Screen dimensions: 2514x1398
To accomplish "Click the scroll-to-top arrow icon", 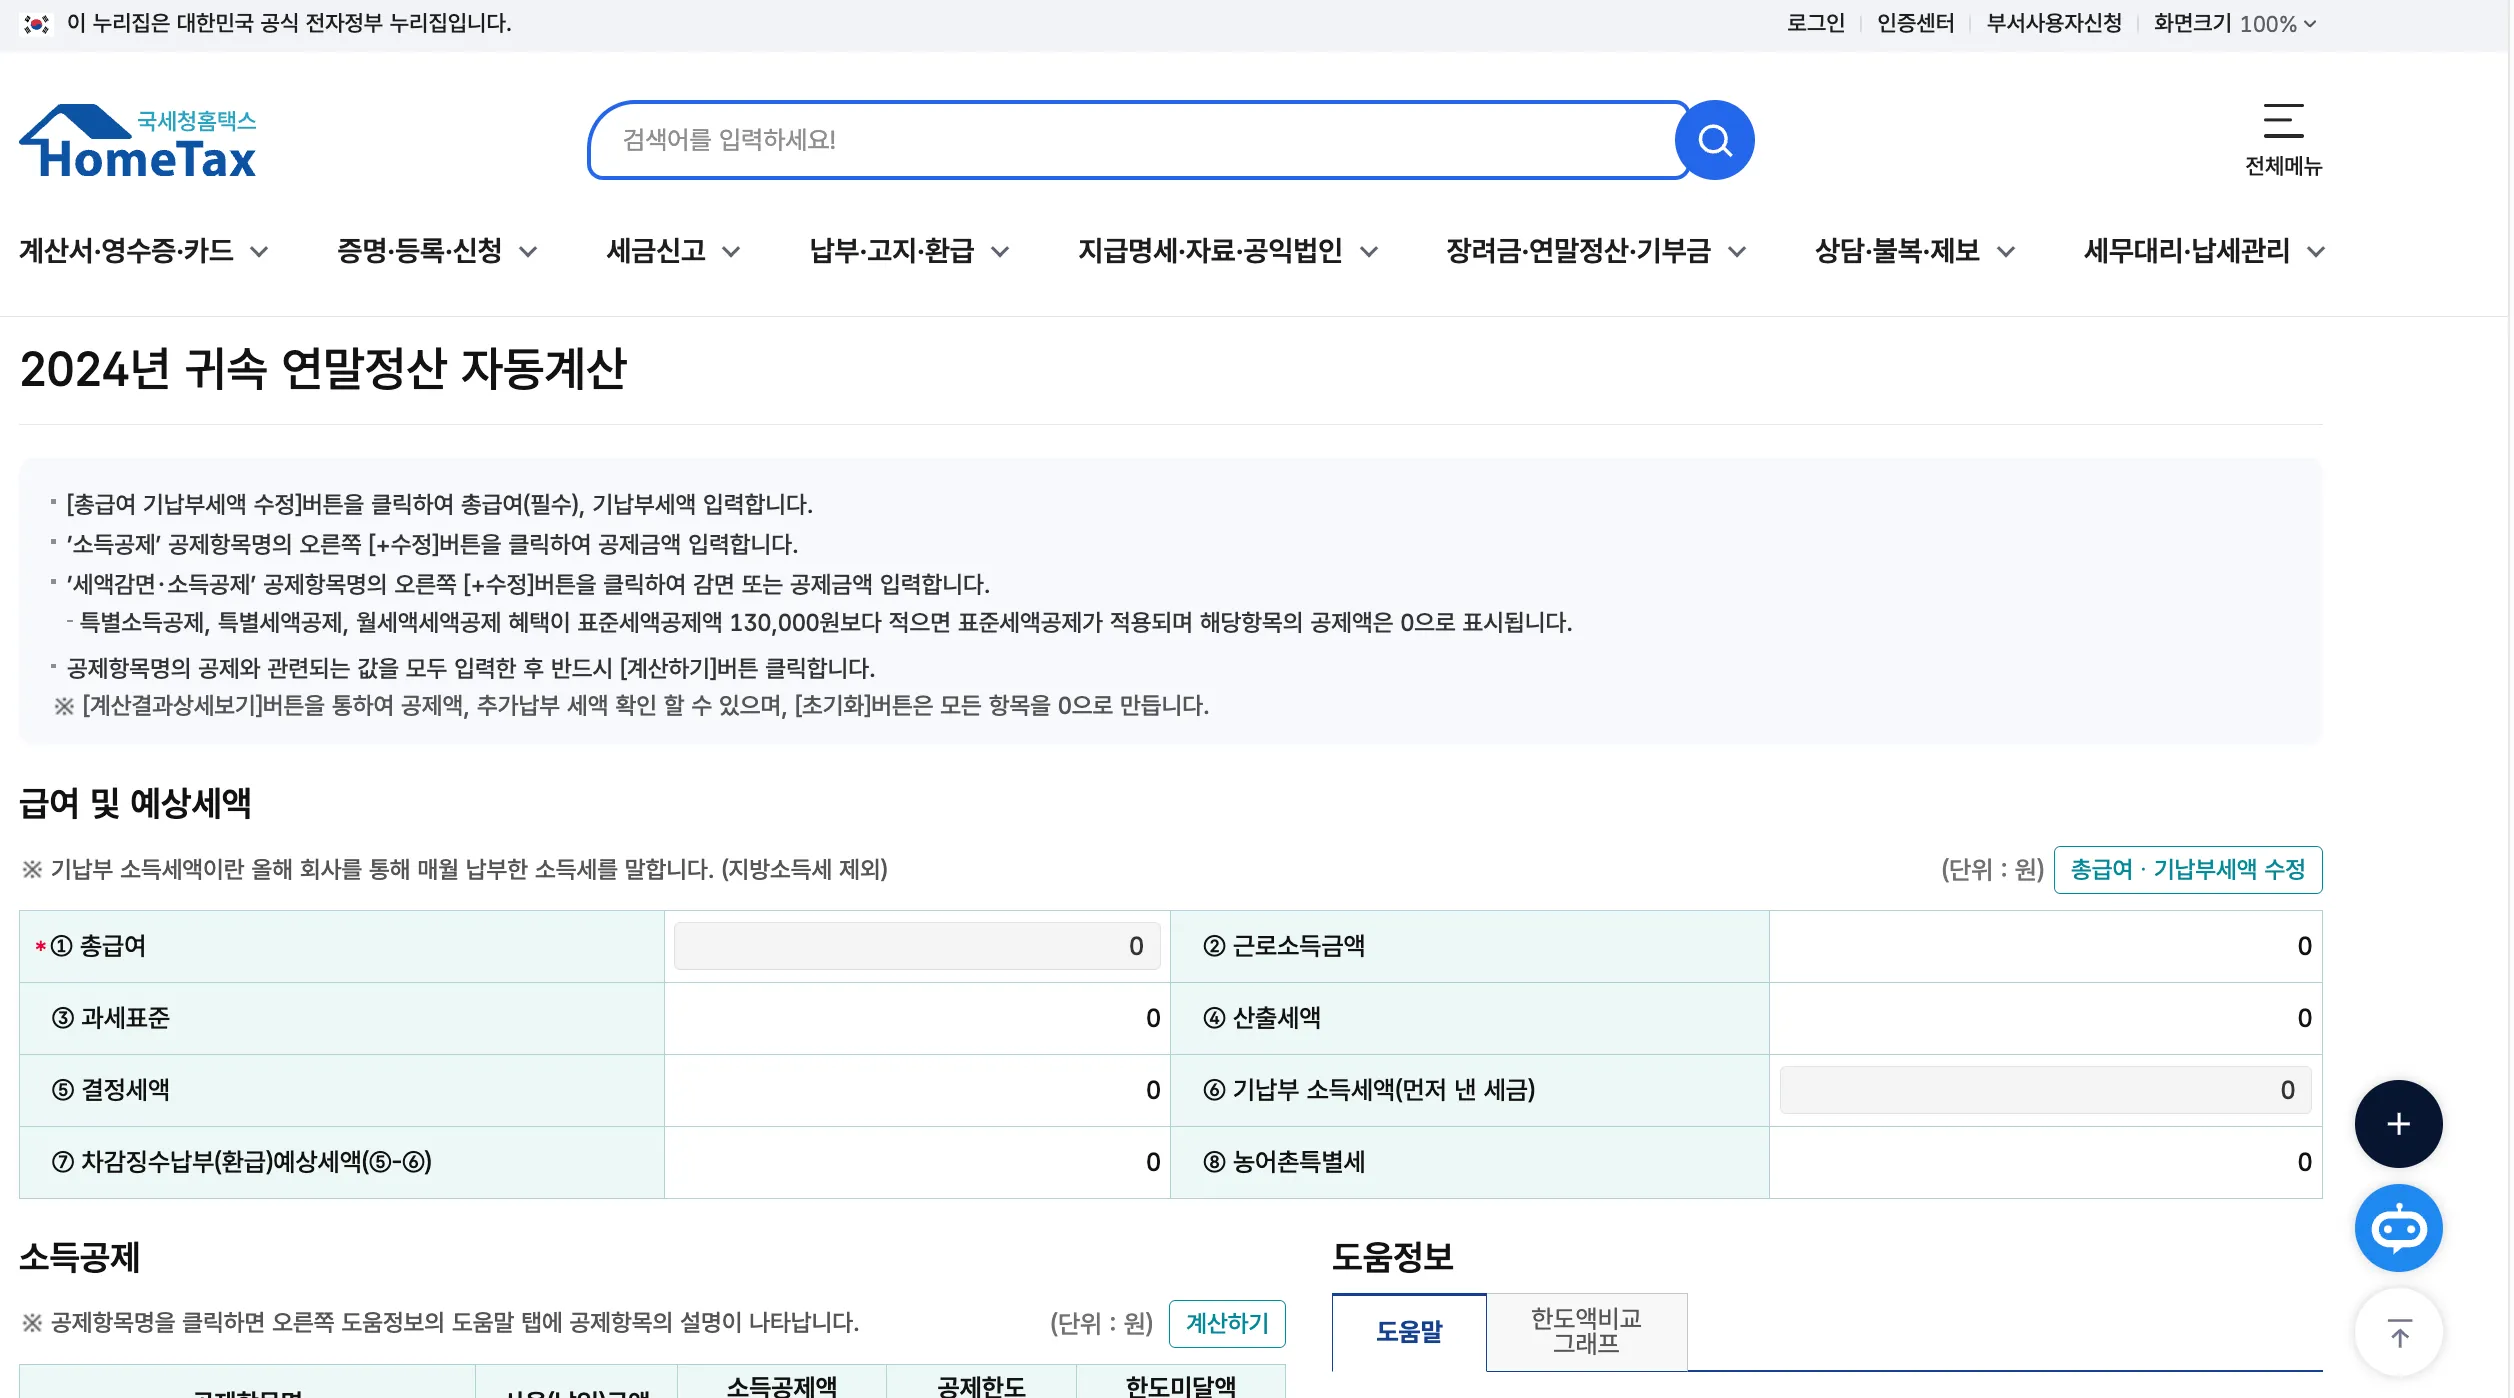I will pyautogui.click(x=2398, y=1331).
